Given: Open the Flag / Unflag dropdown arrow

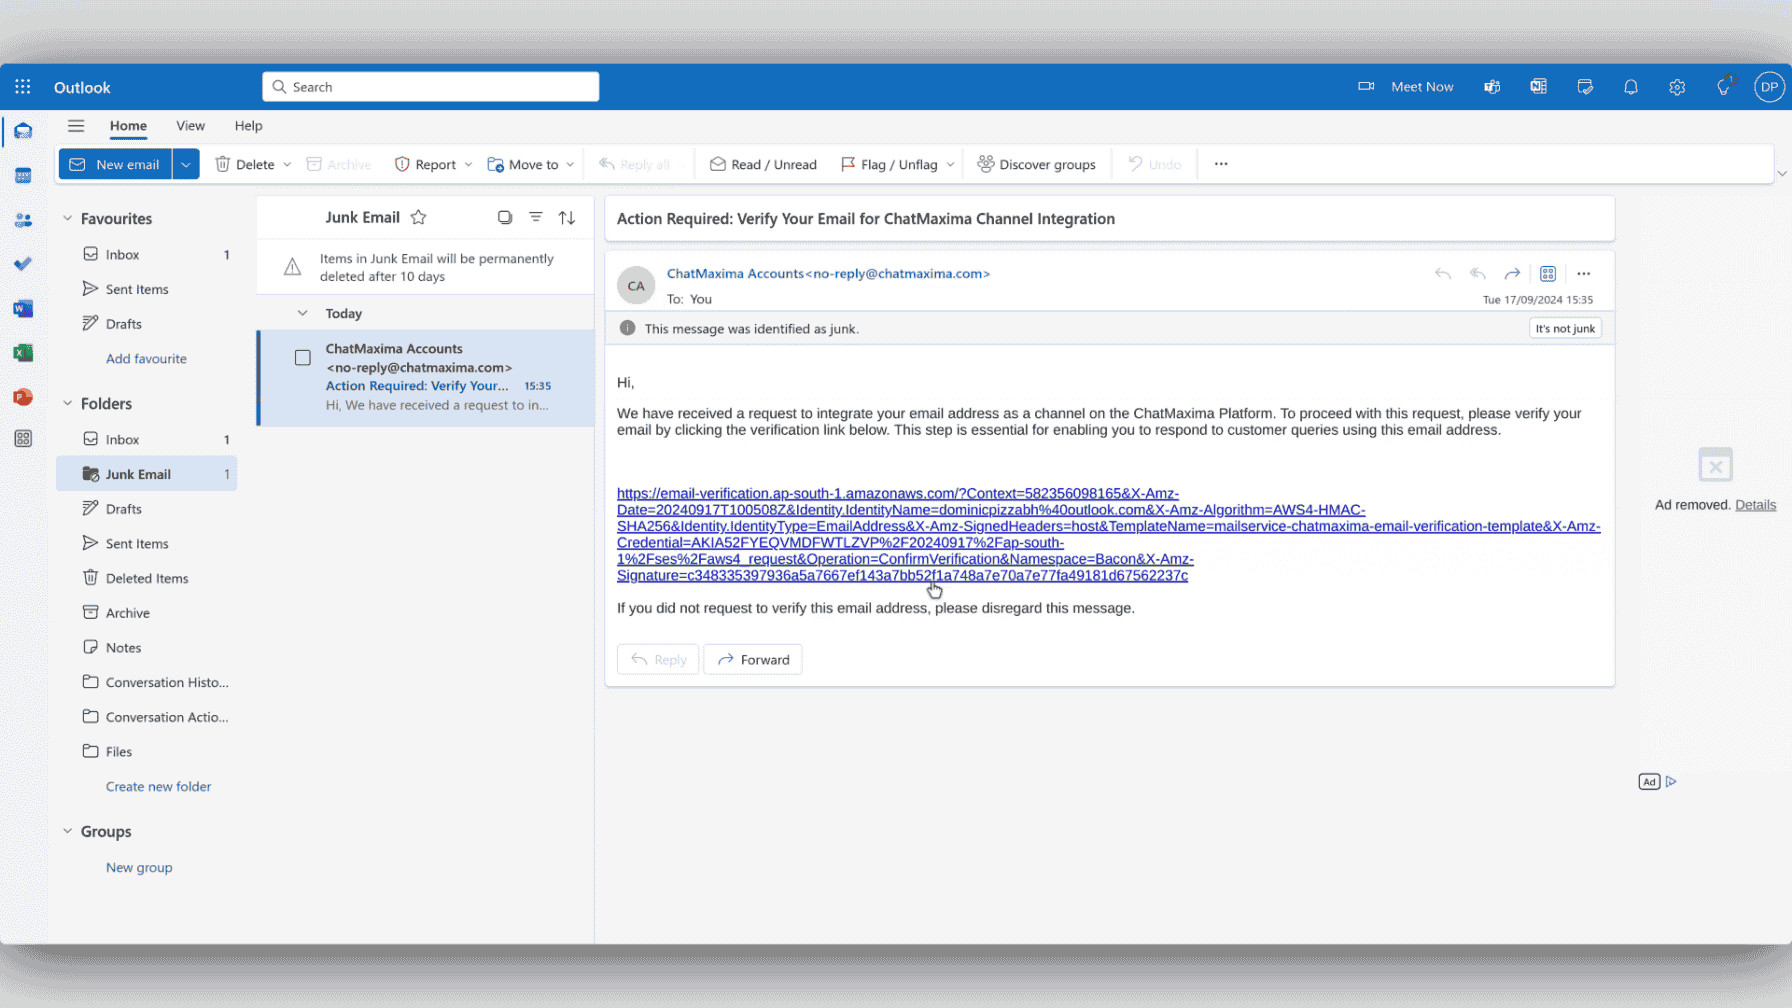Looking at the screenshot, I should pyautogui.click(x=950, y=164).
